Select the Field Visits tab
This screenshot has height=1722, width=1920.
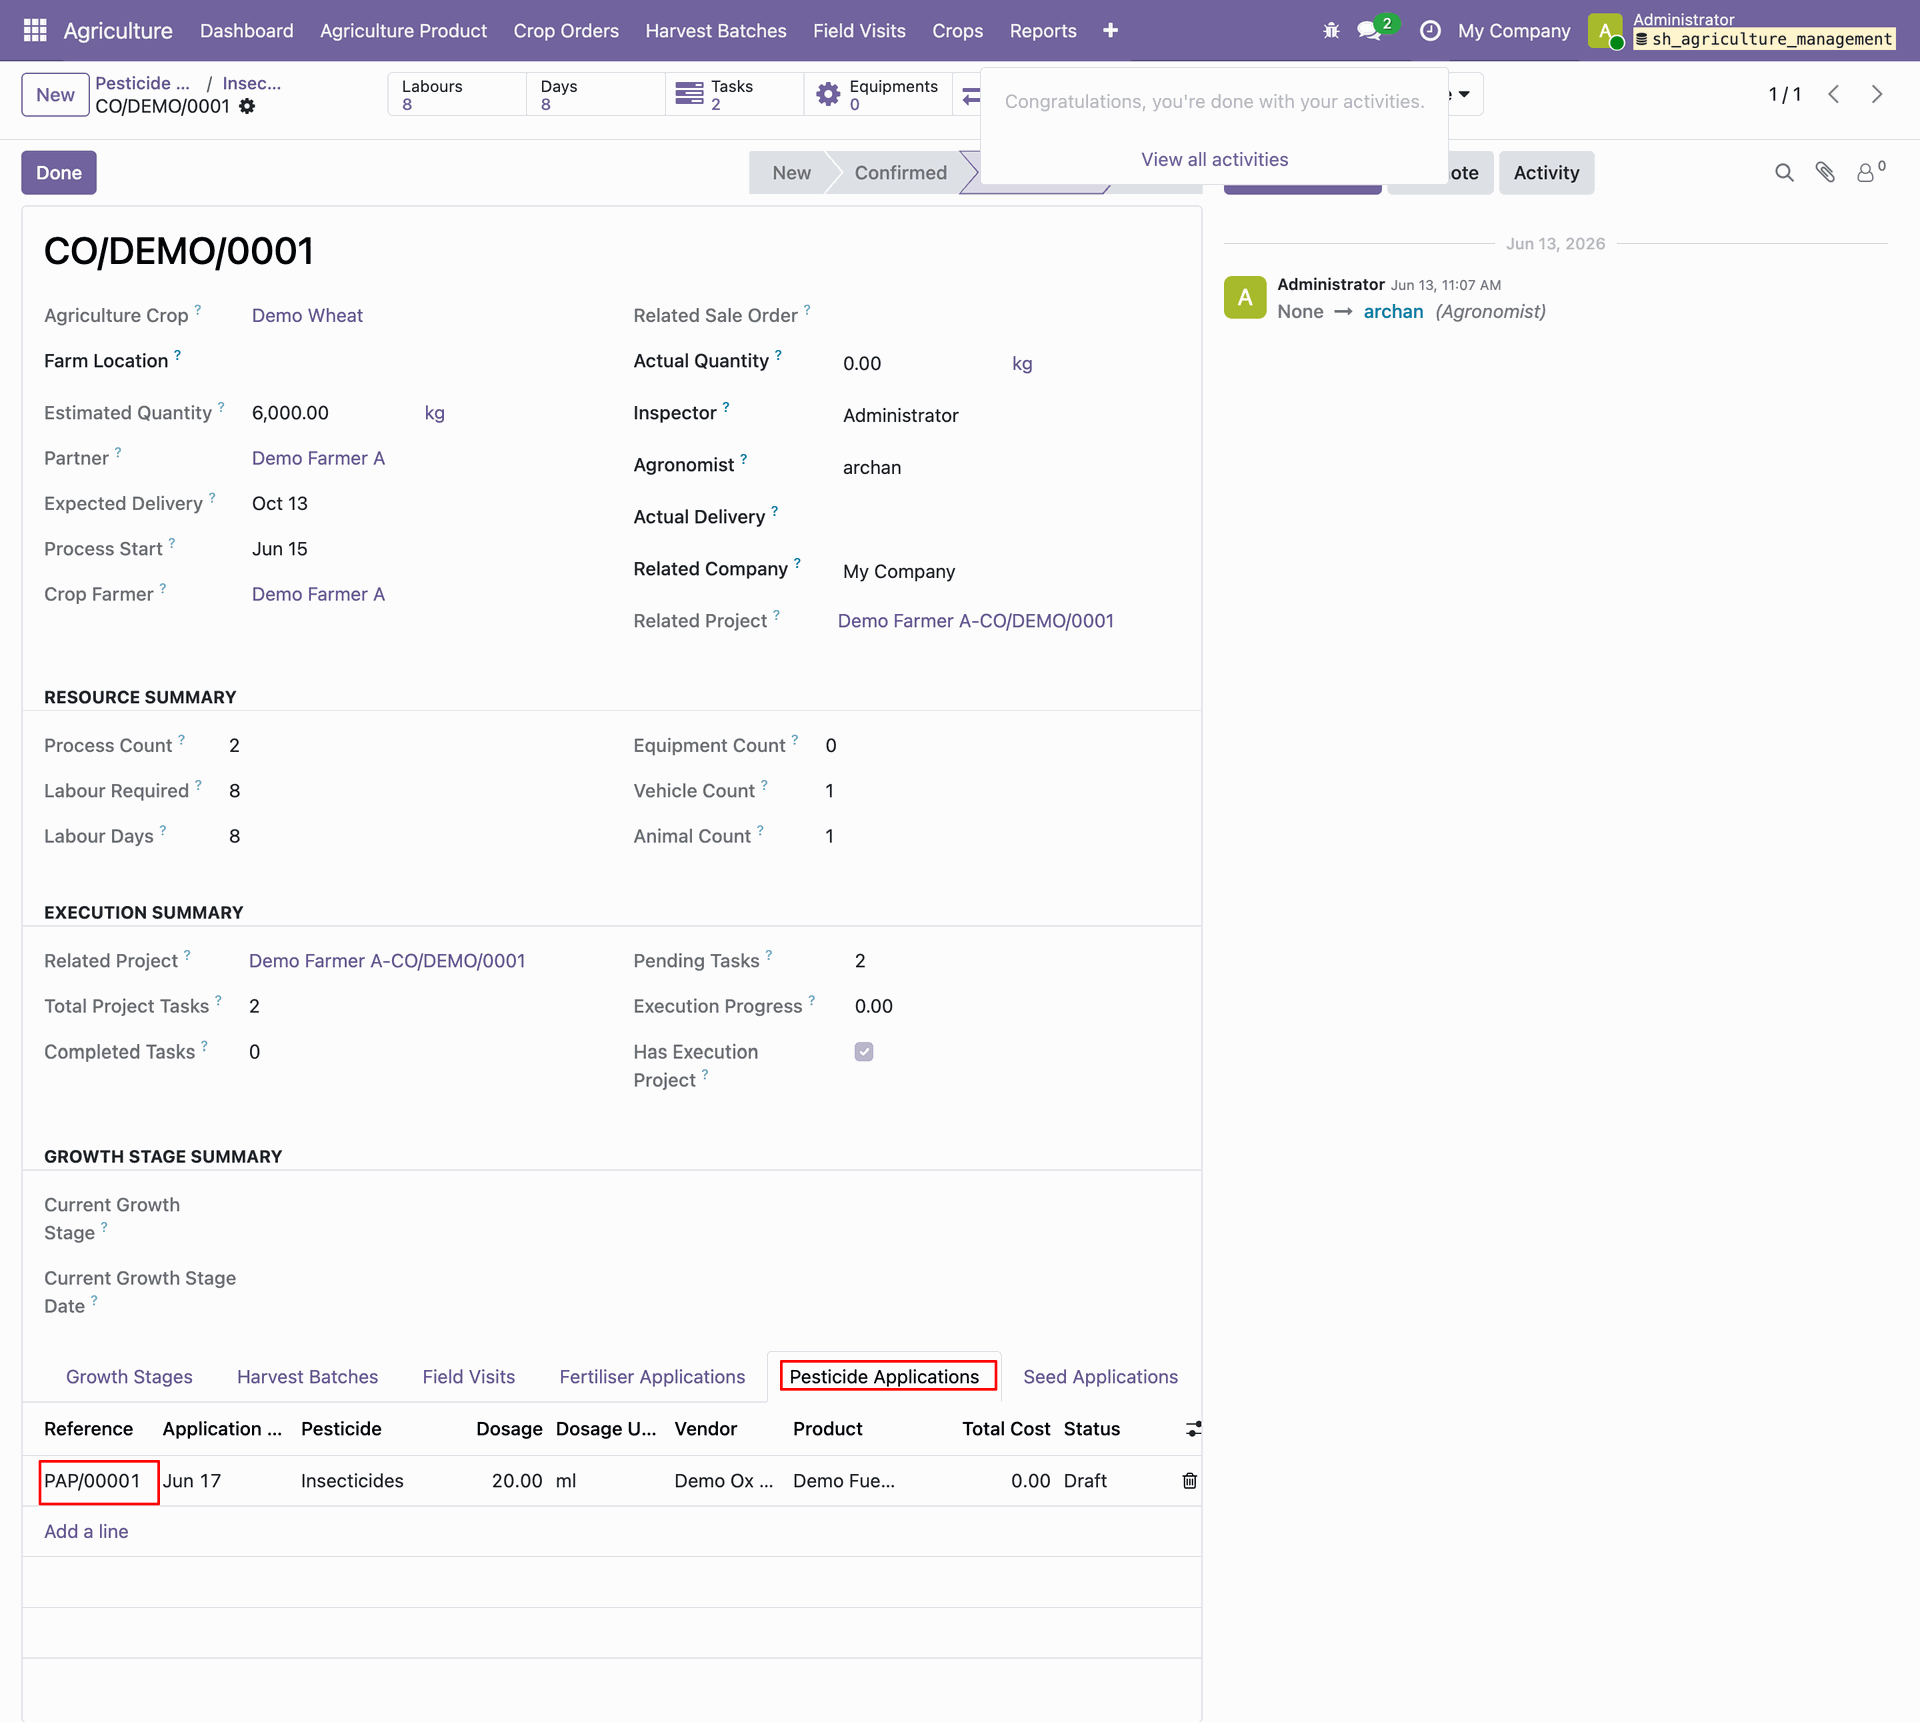click(468, 1377)
